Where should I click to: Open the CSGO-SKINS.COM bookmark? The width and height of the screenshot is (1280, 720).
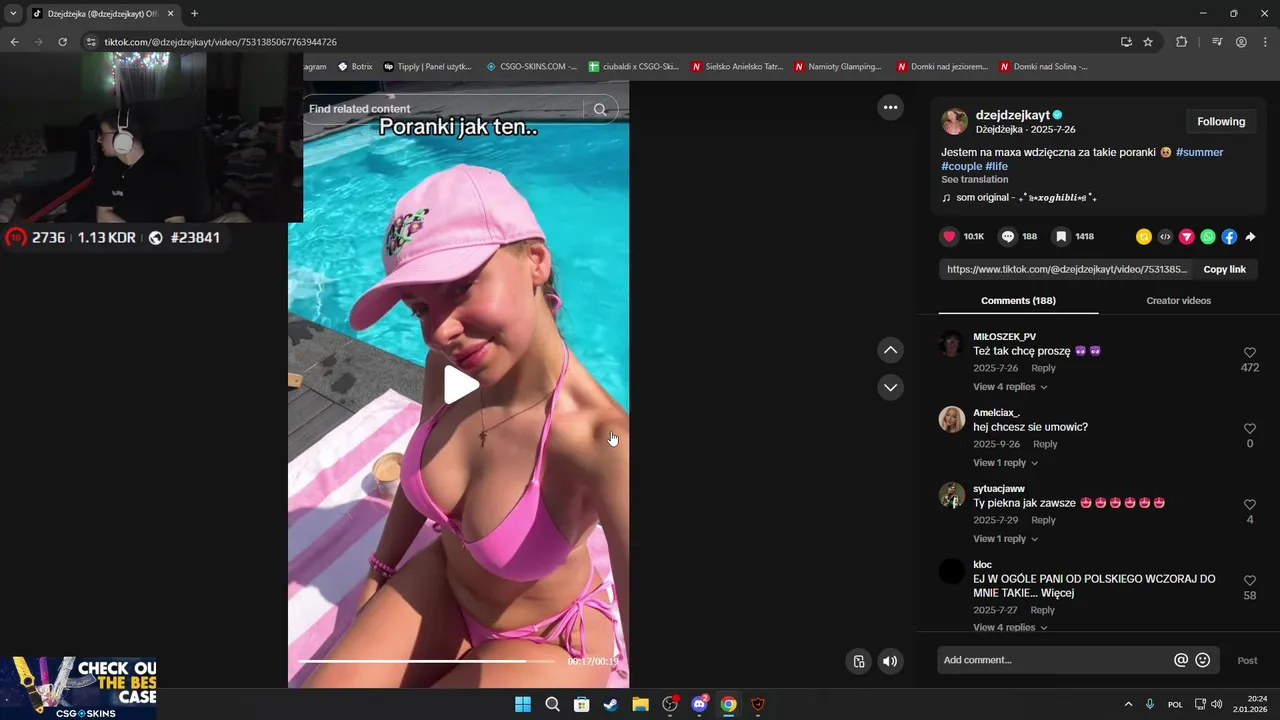531,67
